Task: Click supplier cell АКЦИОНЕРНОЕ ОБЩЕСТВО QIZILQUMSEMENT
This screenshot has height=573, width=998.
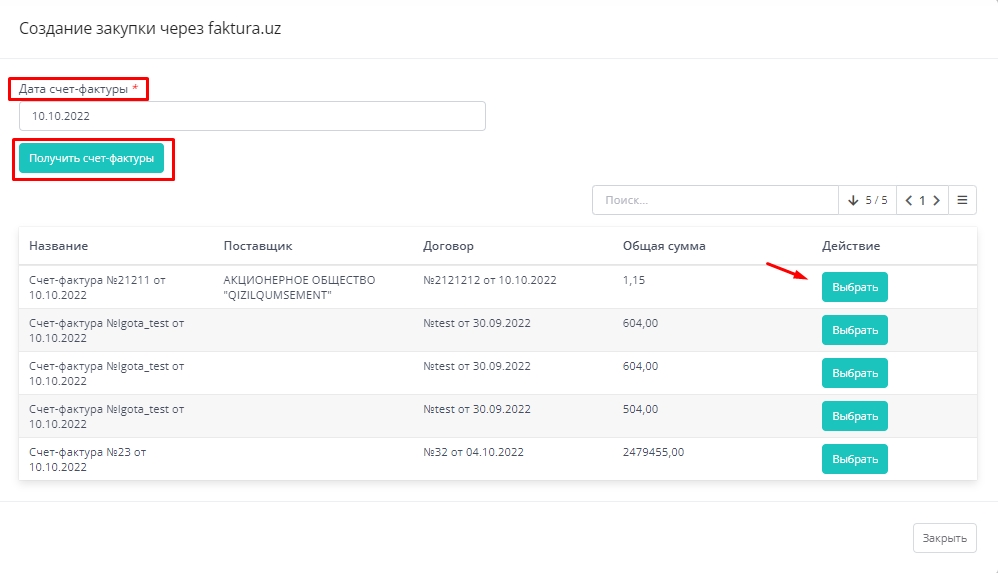Action: tap(299, 288)
